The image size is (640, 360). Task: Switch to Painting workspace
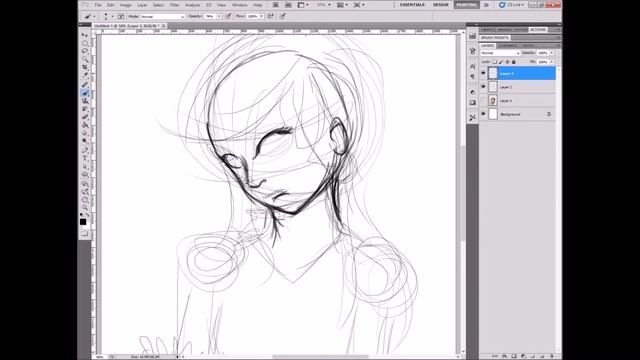[x=467, y=5]
